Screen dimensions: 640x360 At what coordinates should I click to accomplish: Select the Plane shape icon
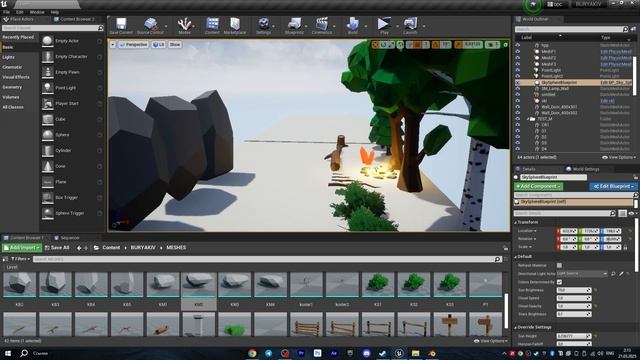(x=48, y=182)
